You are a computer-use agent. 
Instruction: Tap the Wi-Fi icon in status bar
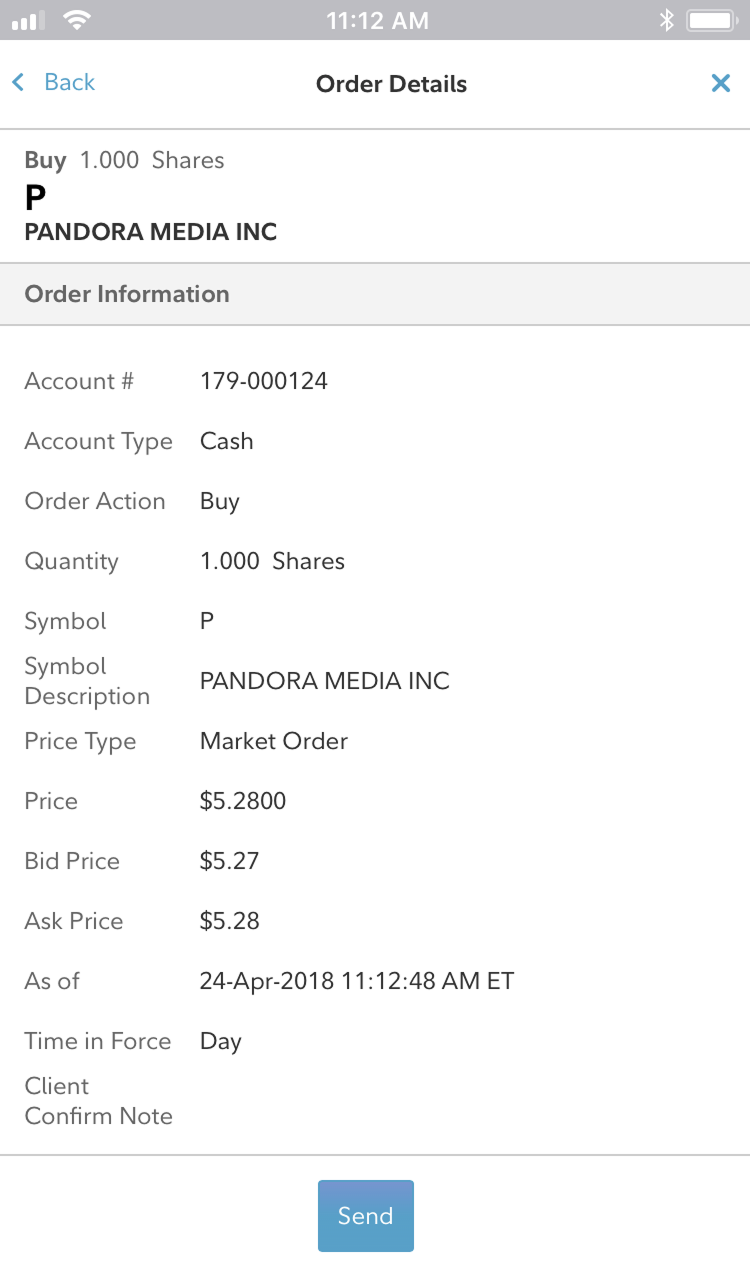coord(76,20)
